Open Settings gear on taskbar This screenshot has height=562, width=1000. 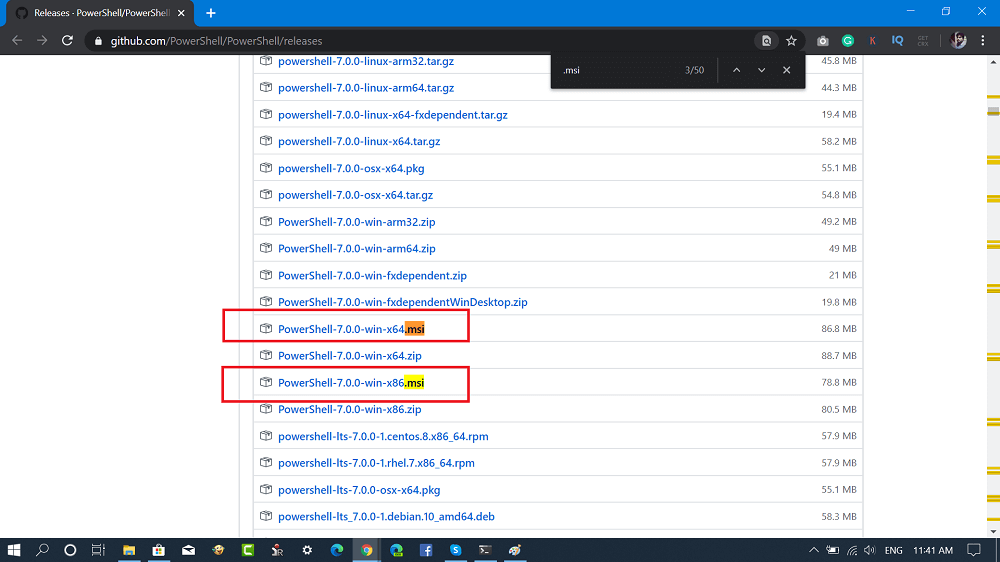click(x=307, y=550)
